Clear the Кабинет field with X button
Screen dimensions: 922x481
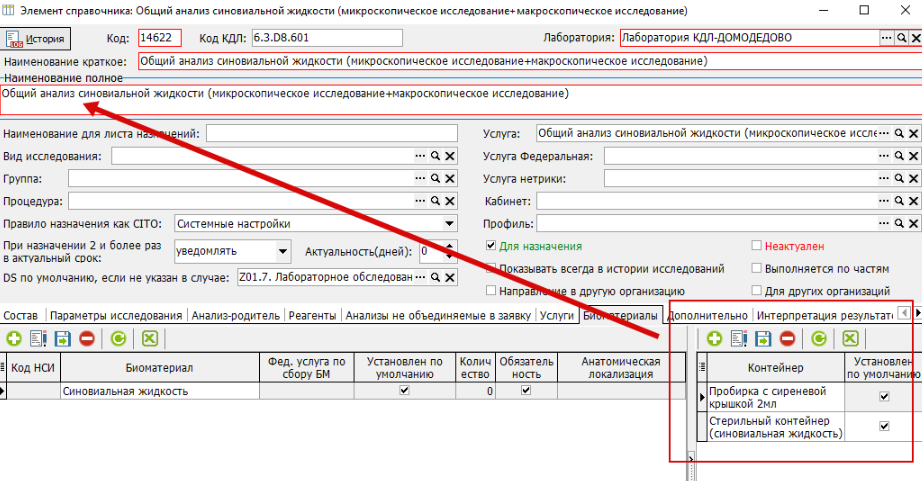click(914, 202)
